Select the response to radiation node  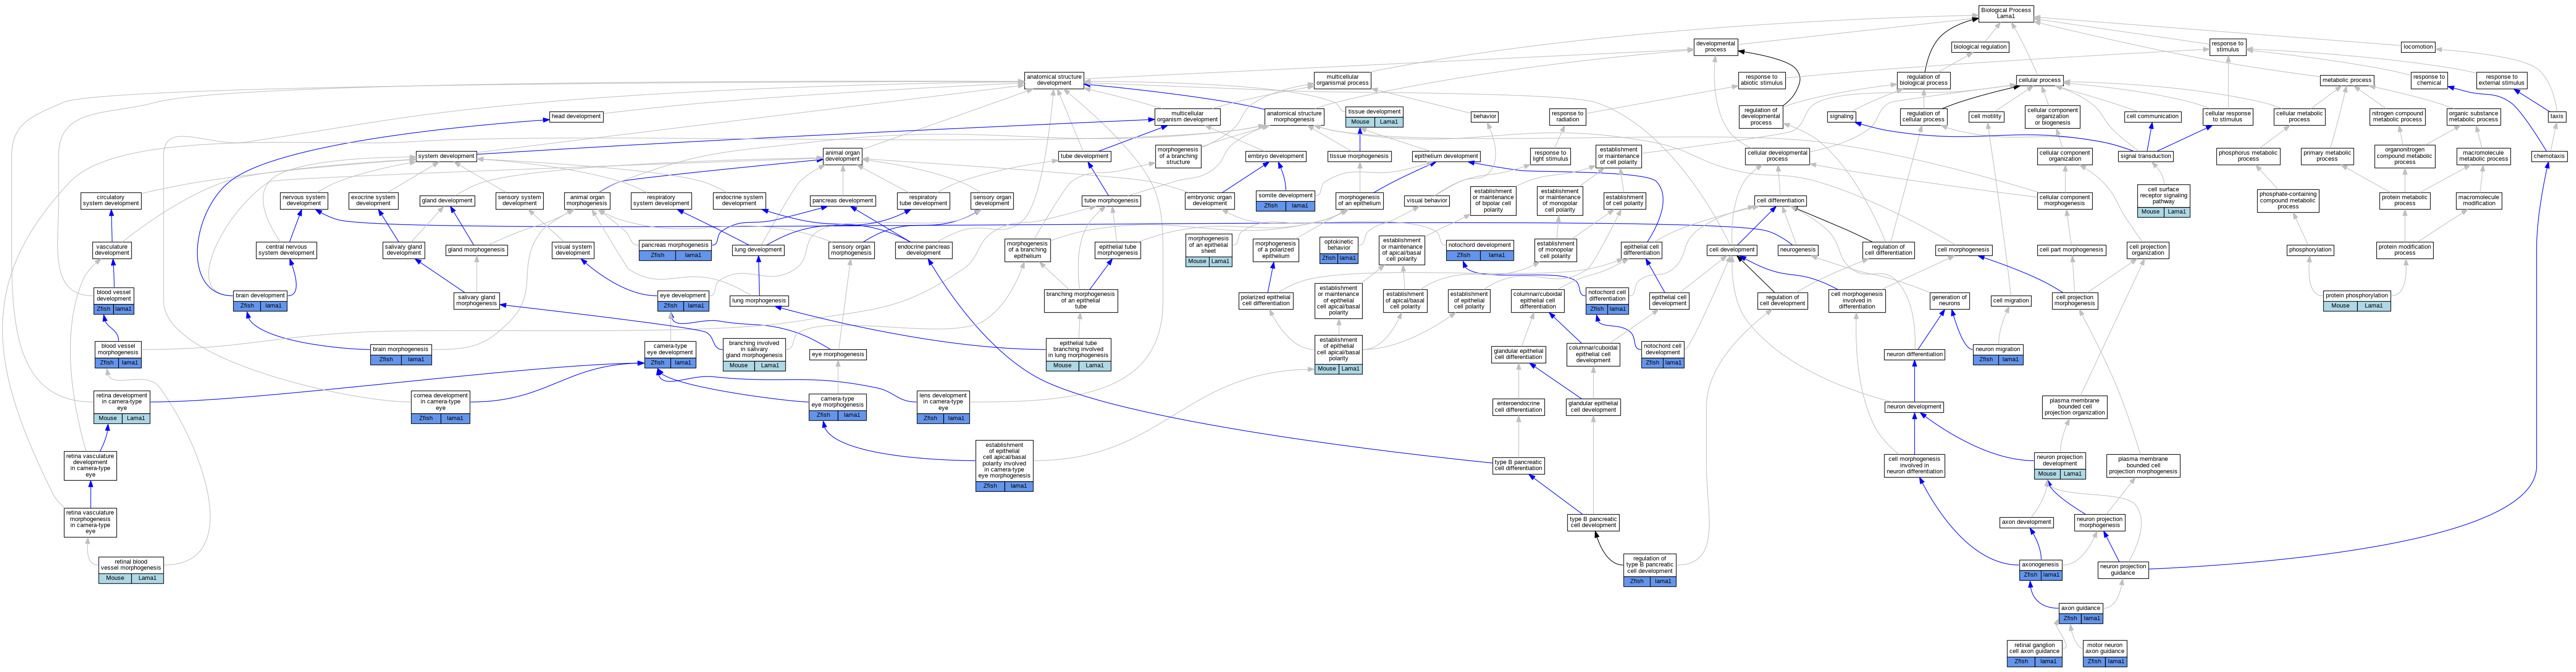click(x=1567, y=117)
